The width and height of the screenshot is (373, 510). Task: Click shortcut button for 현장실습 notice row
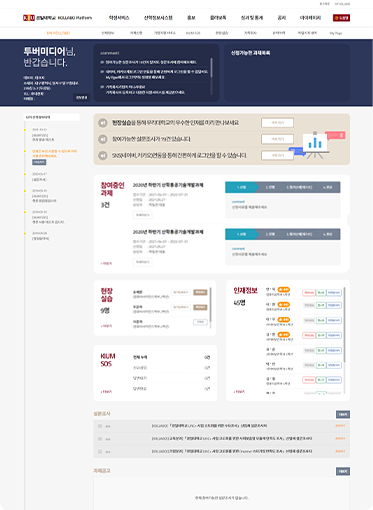coord(277,123)
